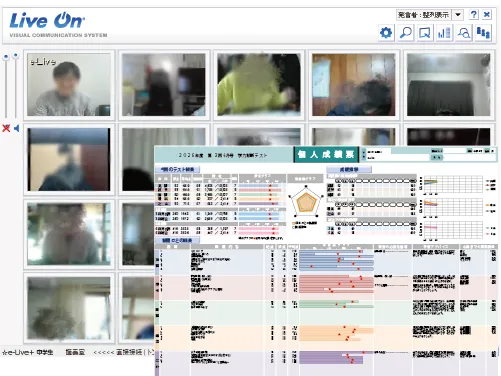
Task: Click the individual report card title banner
Action: point(326,154)
